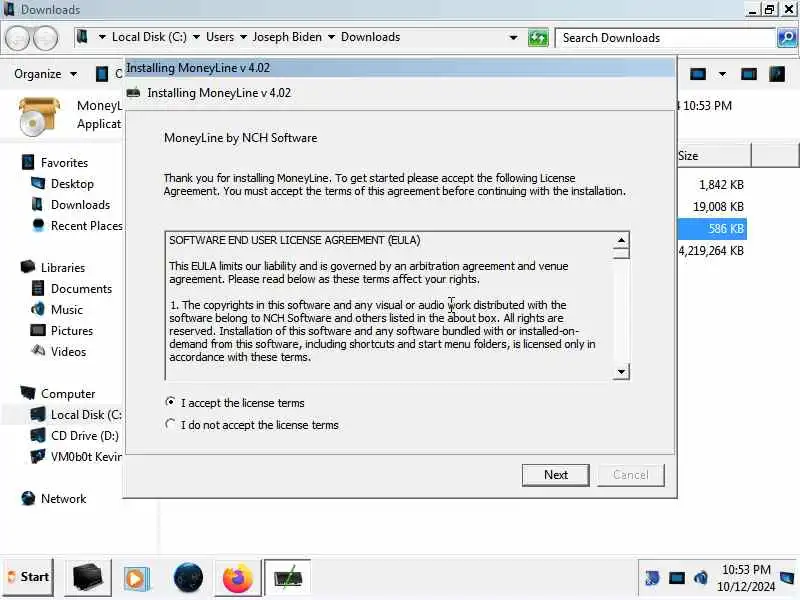Select the file sized 19,008 KB
This screenshot has width=800, height=600.
point(718,207)
